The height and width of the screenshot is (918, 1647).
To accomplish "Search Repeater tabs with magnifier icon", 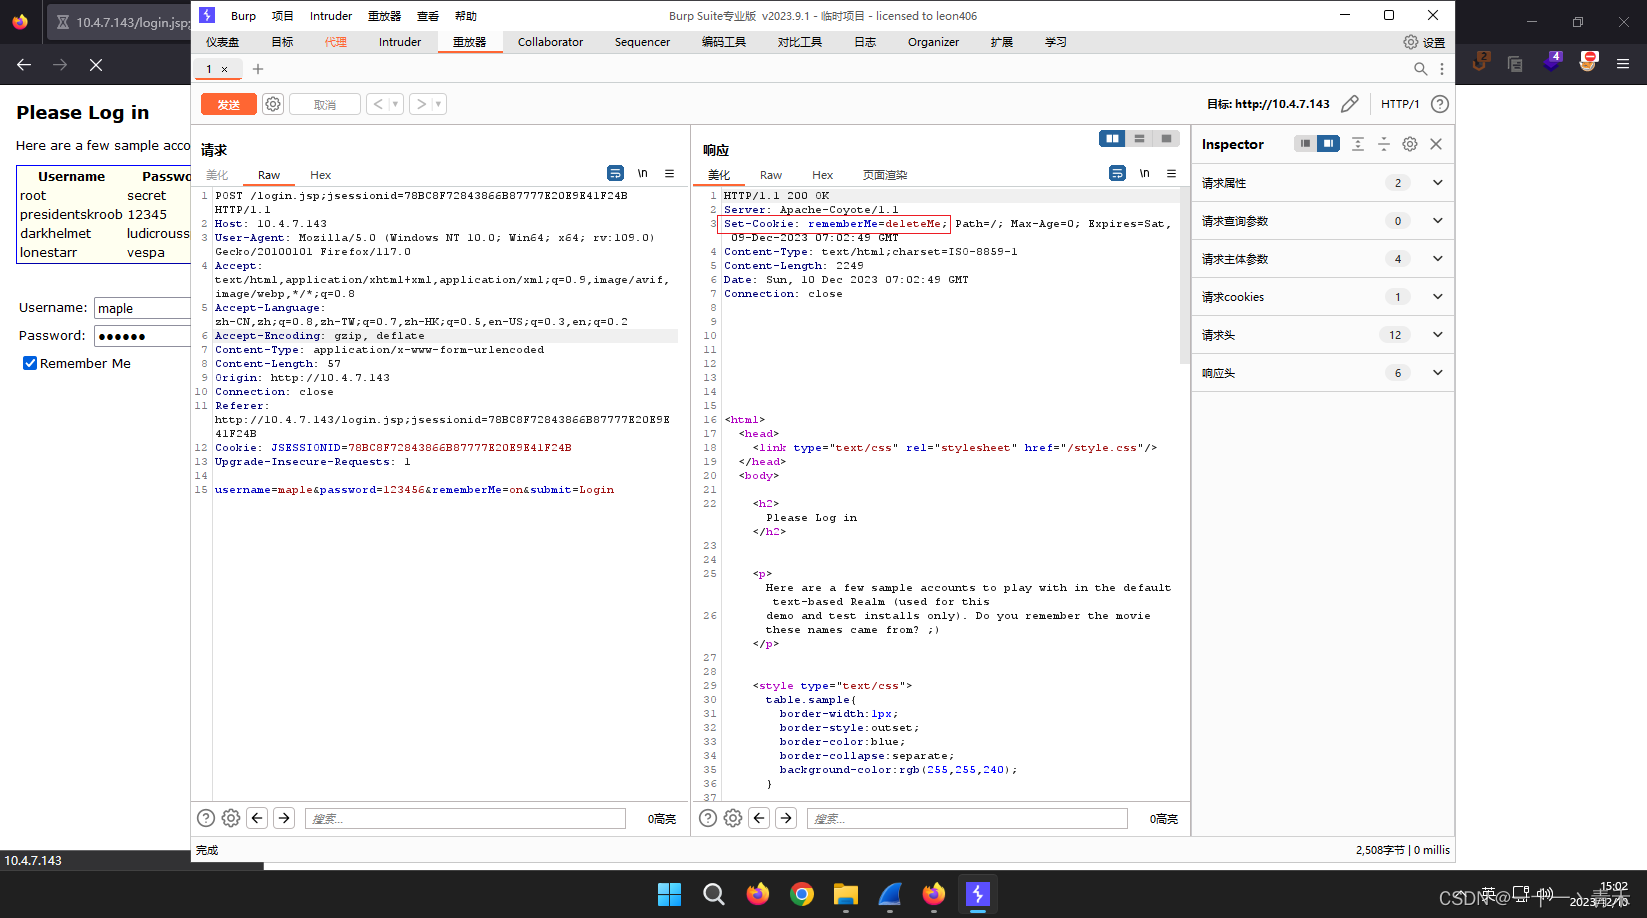I will click(1420, 69).
